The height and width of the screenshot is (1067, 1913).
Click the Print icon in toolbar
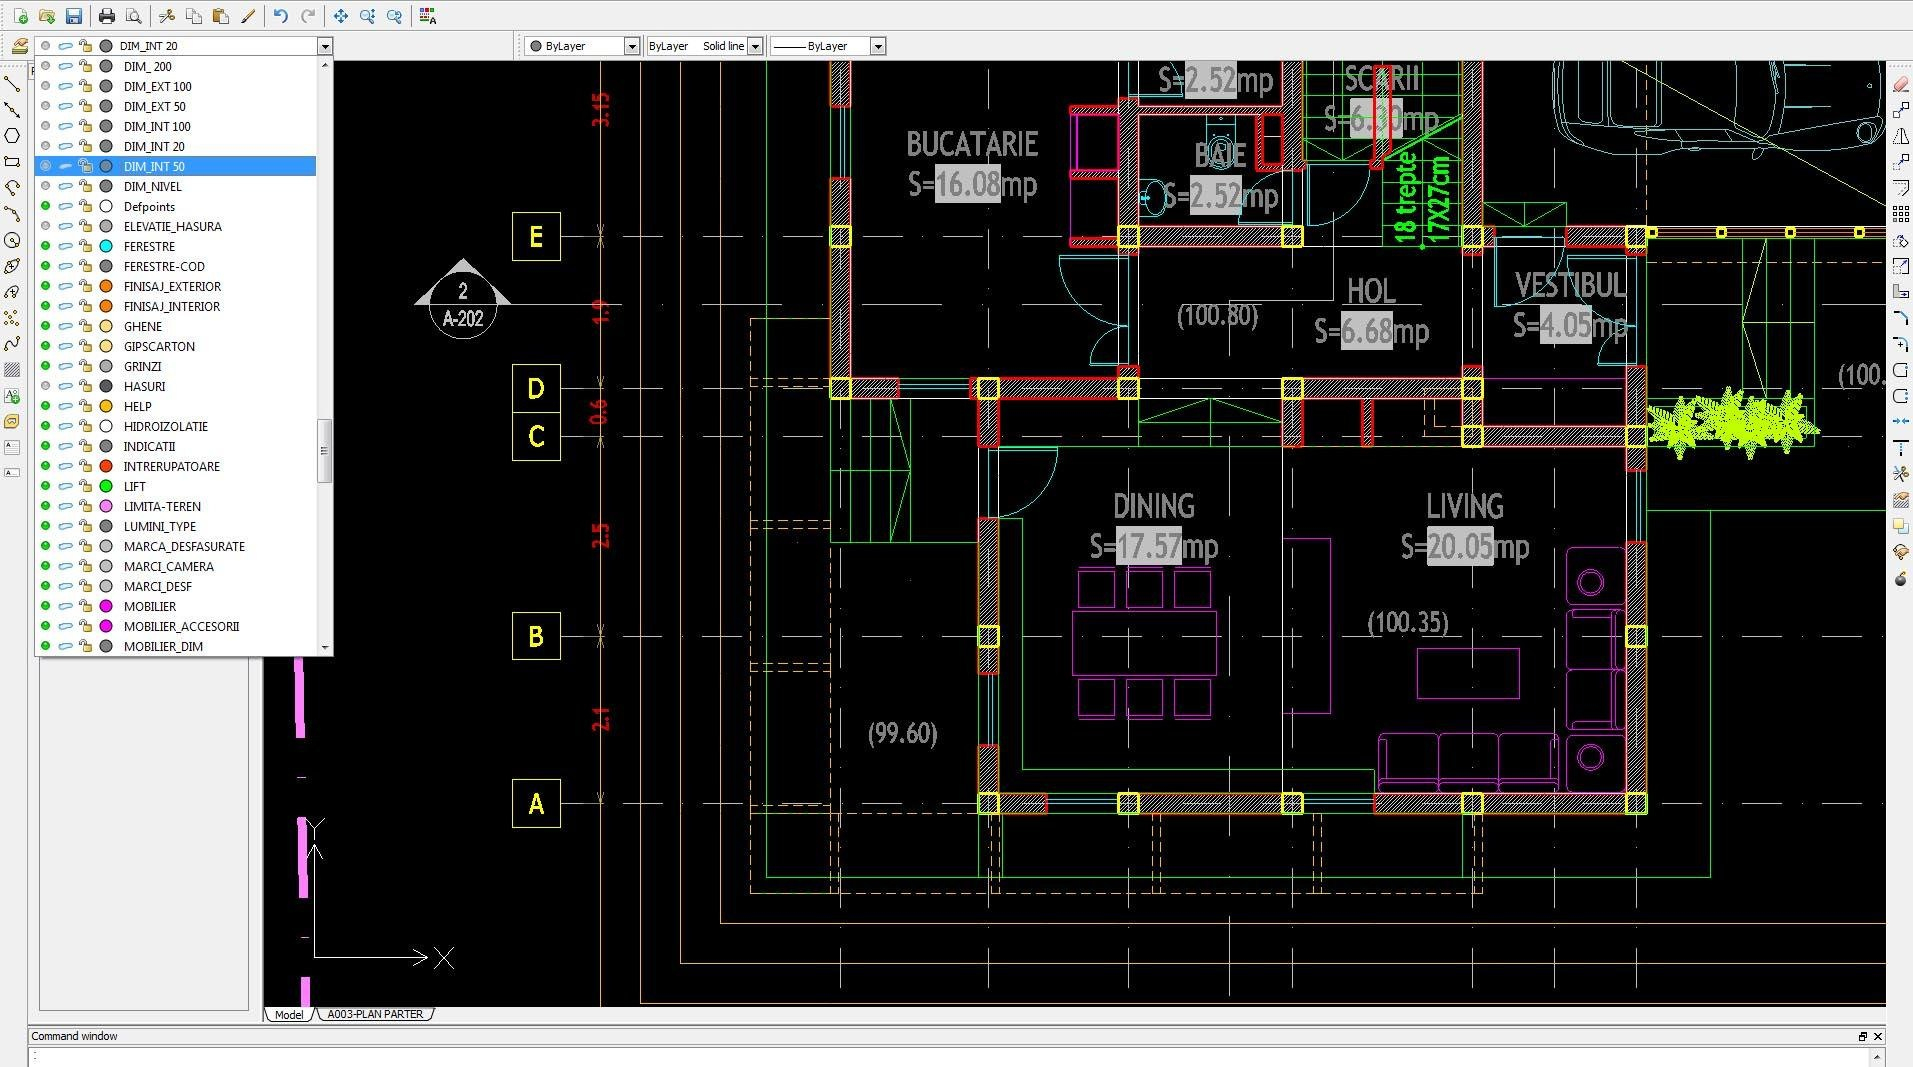(107, 16)
